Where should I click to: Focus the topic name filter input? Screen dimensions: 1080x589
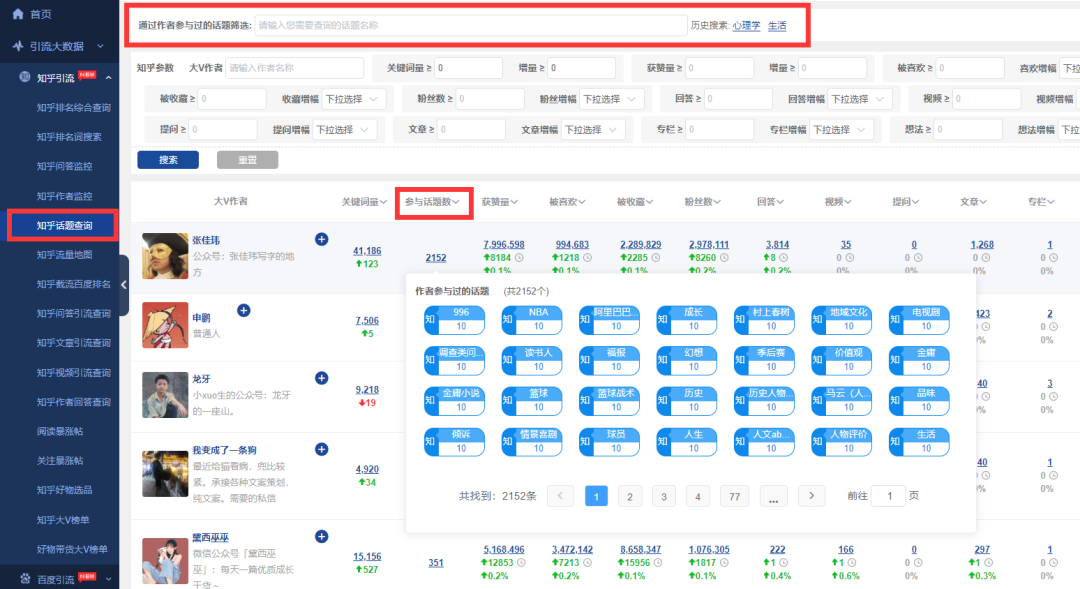point(471,25)
